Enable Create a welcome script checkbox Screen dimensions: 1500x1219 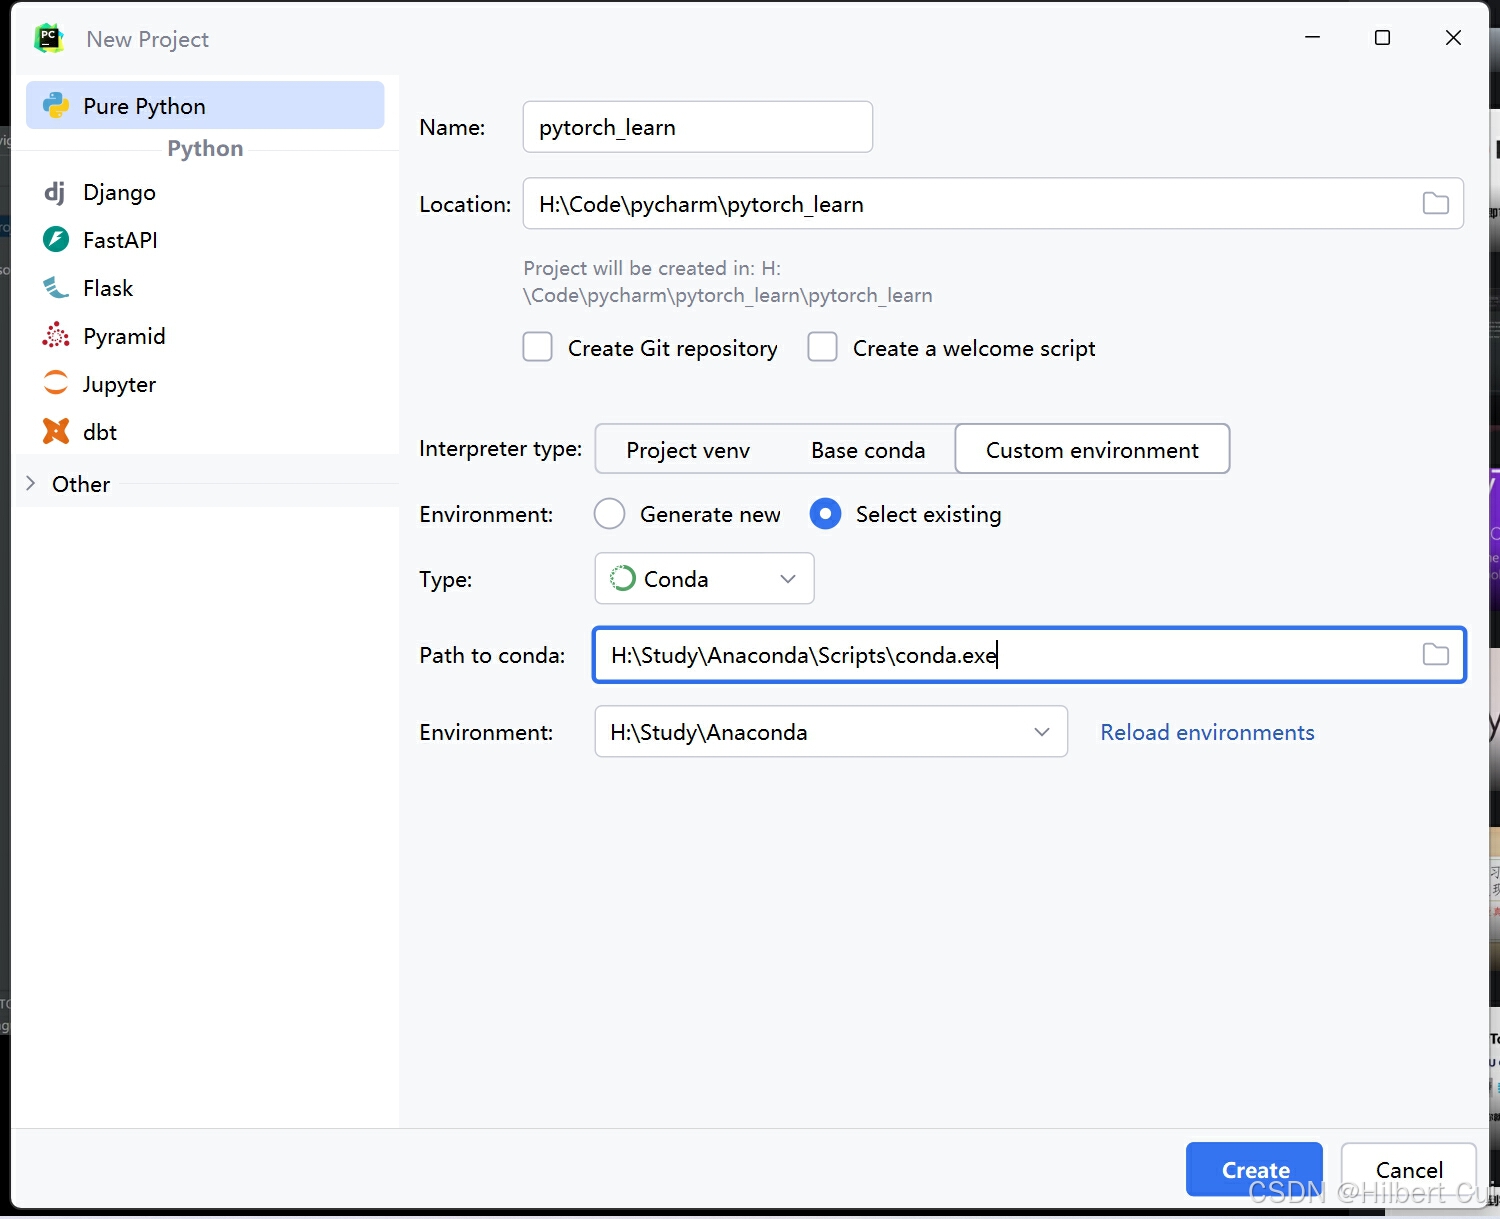pyautogui.click(x=823, y=347)
